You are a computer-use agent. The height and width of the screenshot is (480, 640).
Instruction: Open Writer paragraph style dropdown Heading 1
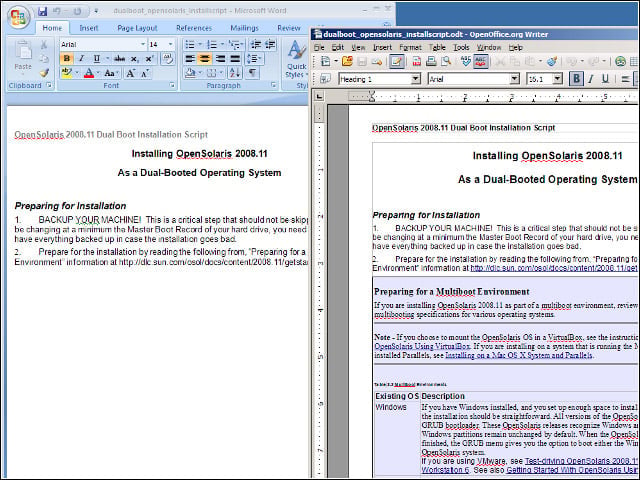(416, 79)
